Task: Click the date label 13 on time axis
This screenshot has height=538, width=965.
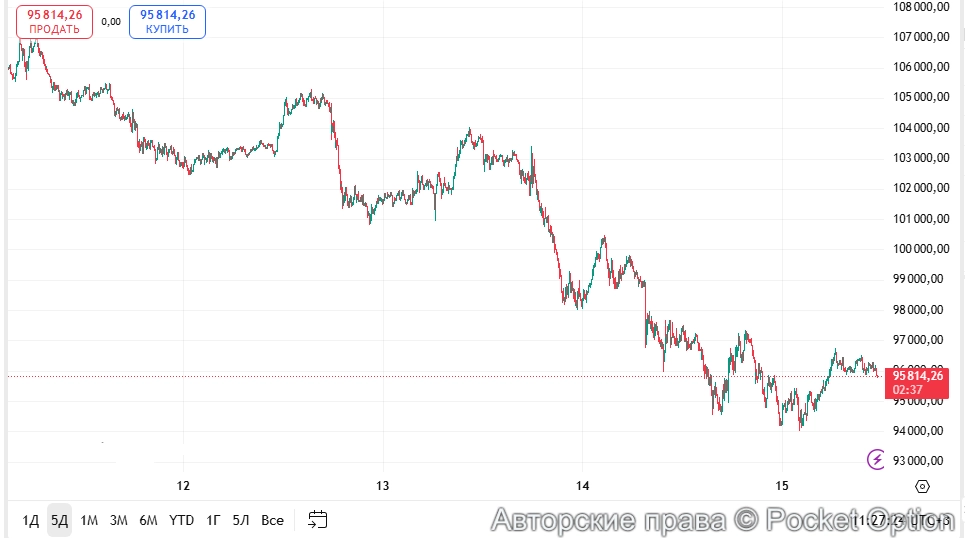Action: pyautogui.click(x=382, y=486)
